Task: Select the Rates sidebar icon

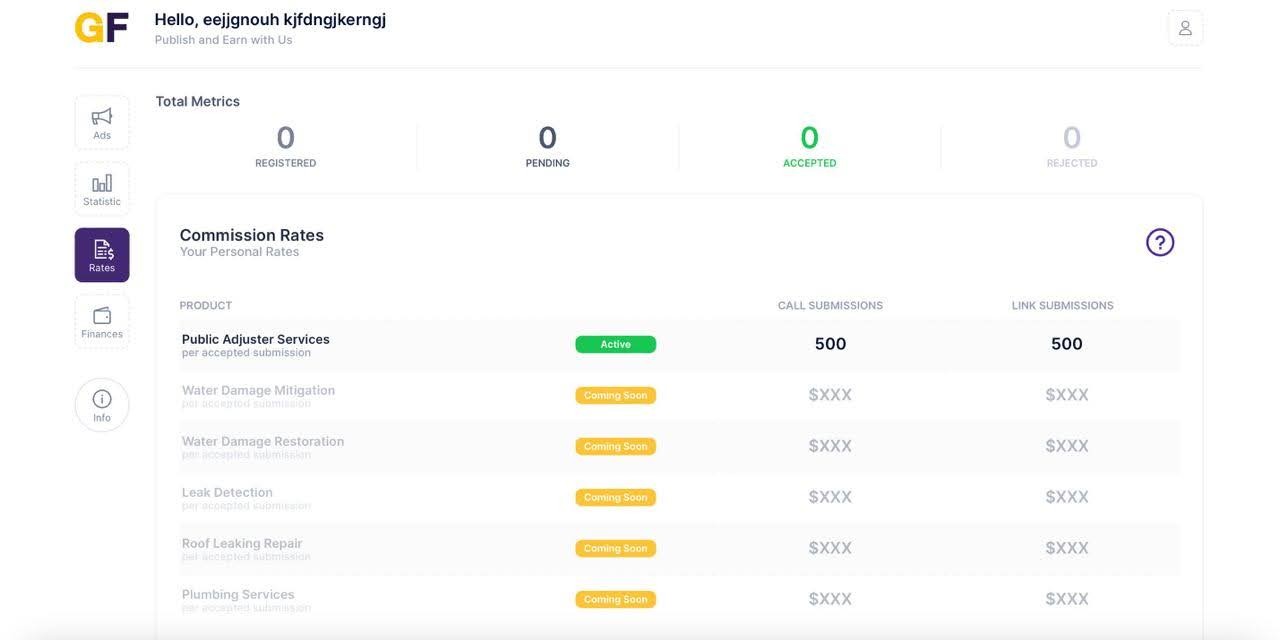Action: pos(102,255)
